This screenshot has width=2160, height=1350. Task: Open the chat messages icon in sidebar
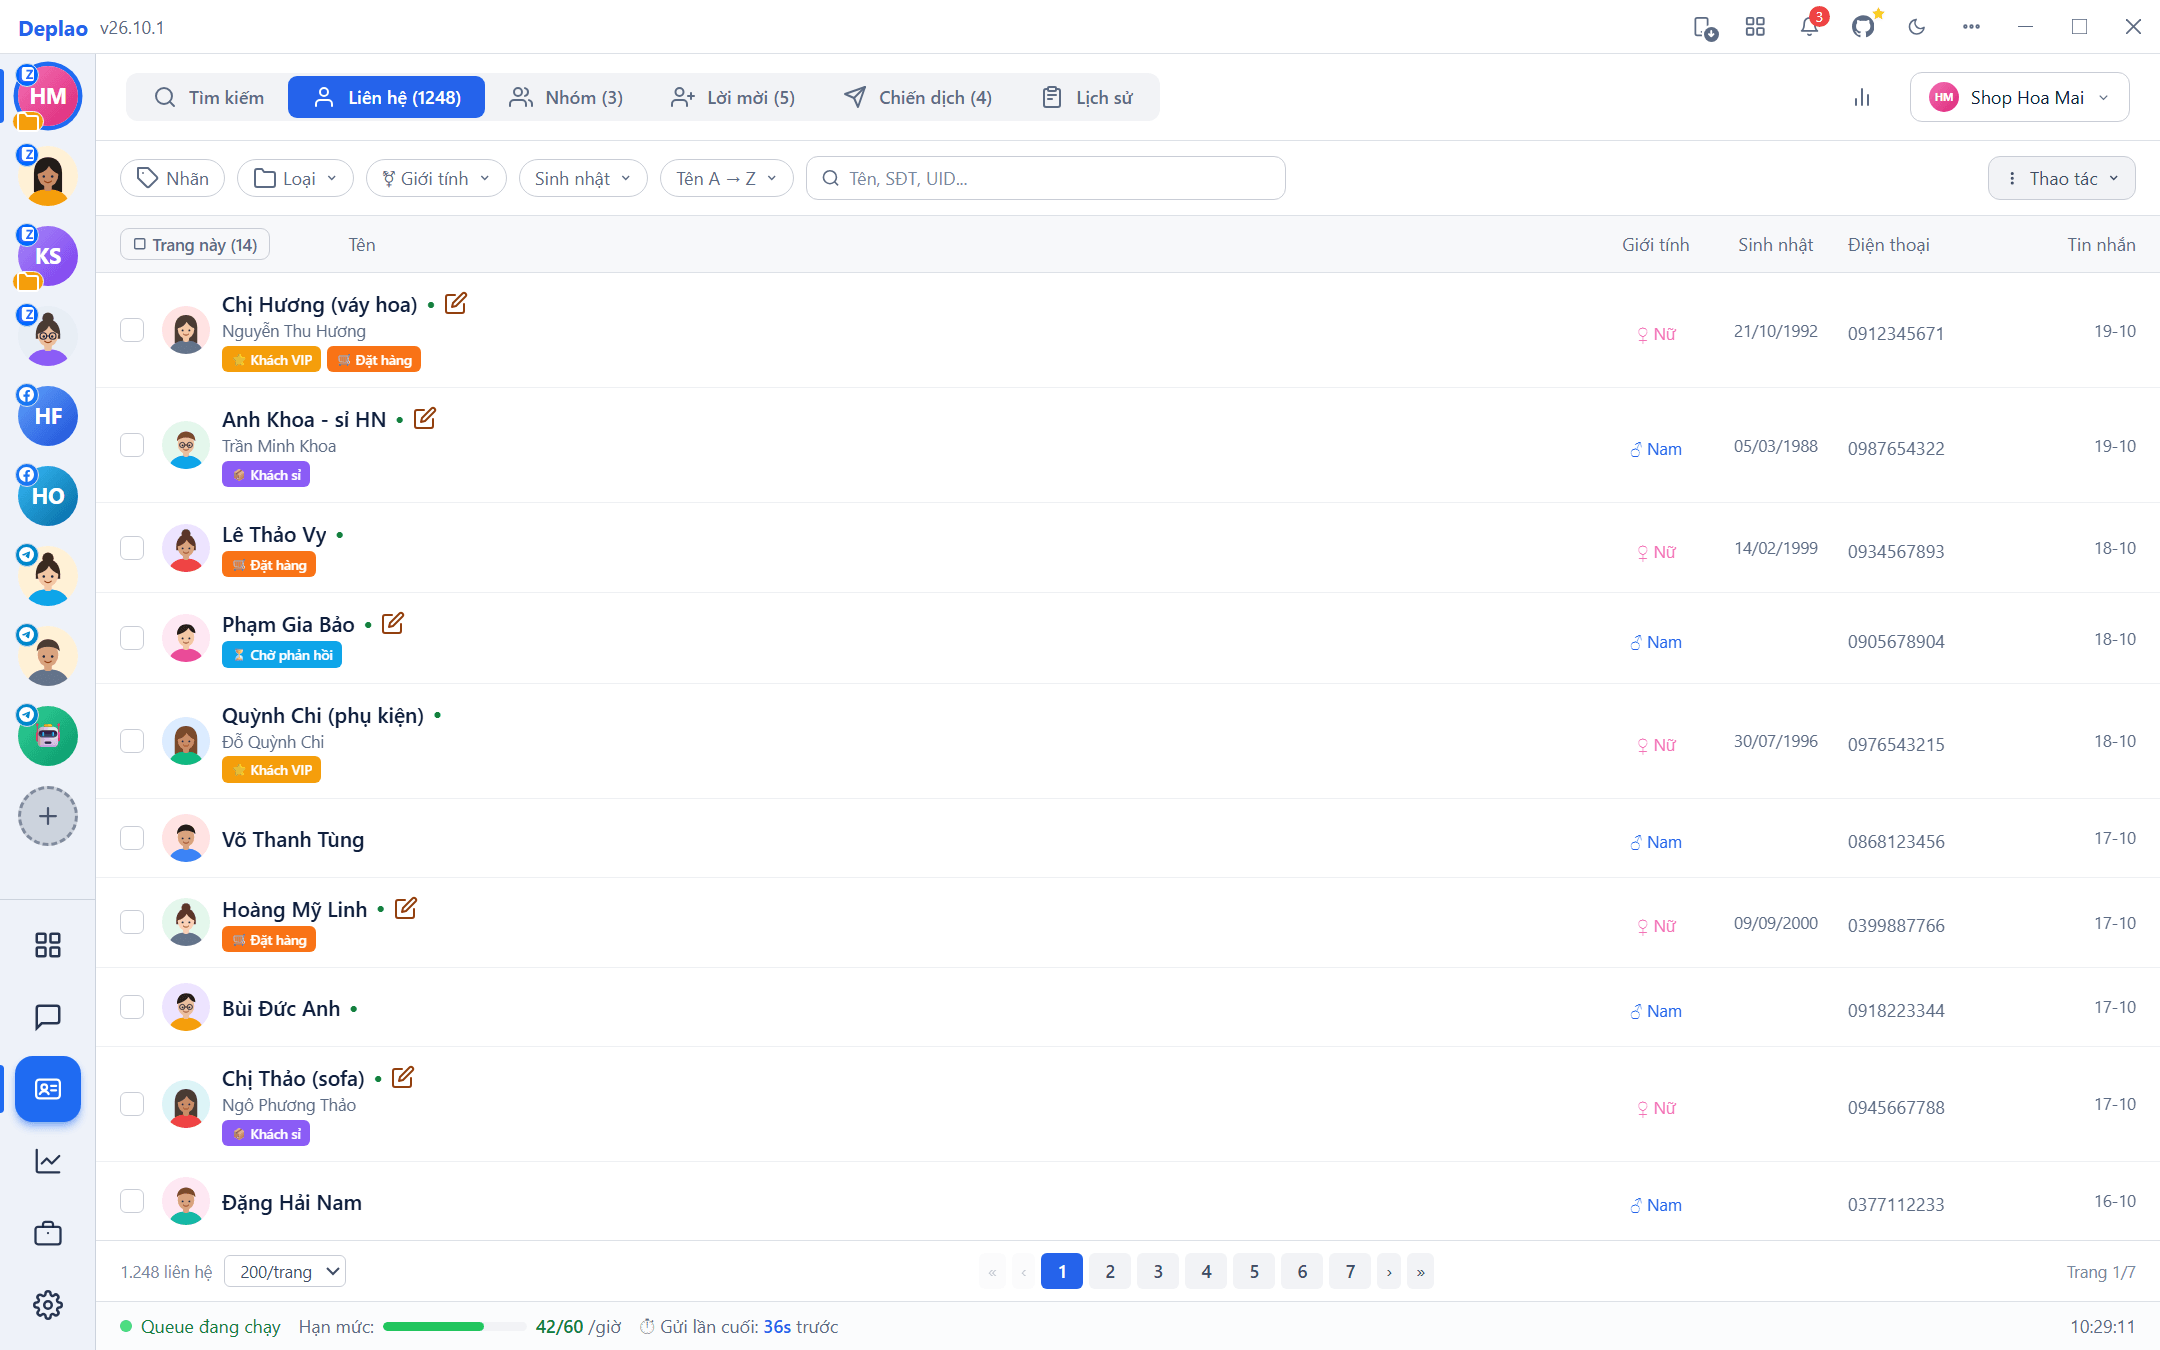48,1017
